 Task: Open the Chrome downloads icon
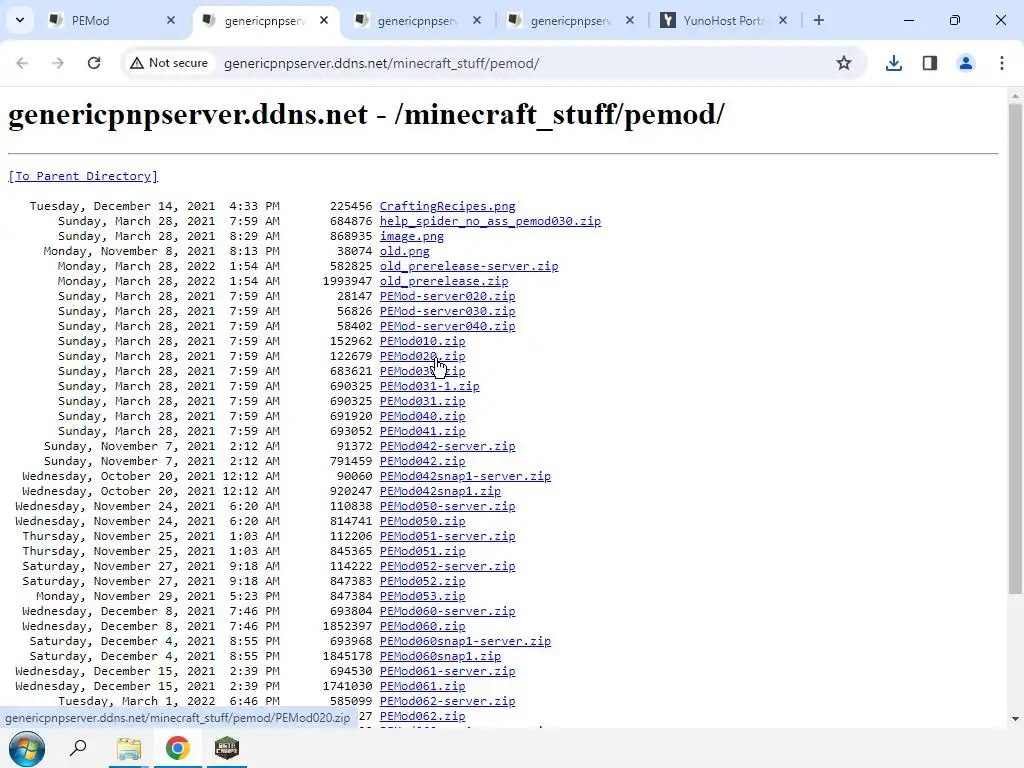coord(894,63)
